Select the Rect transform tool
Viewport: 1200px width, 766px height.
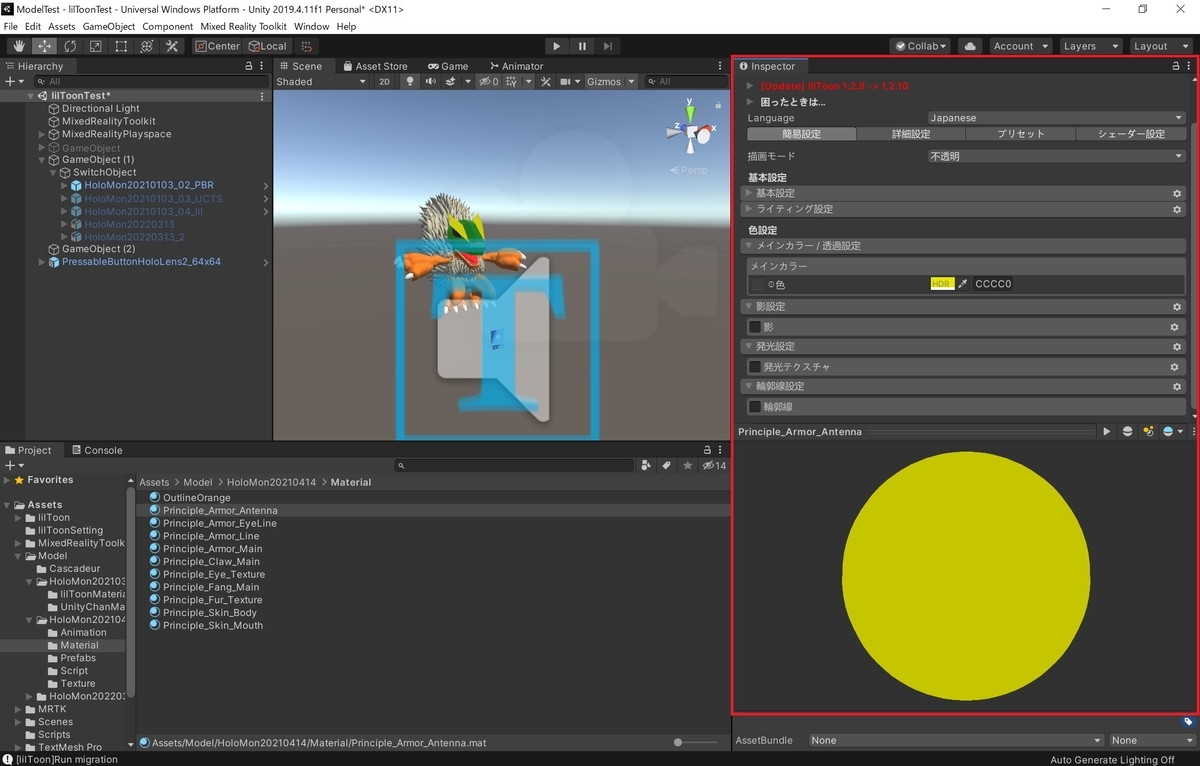tap(121, 46)
